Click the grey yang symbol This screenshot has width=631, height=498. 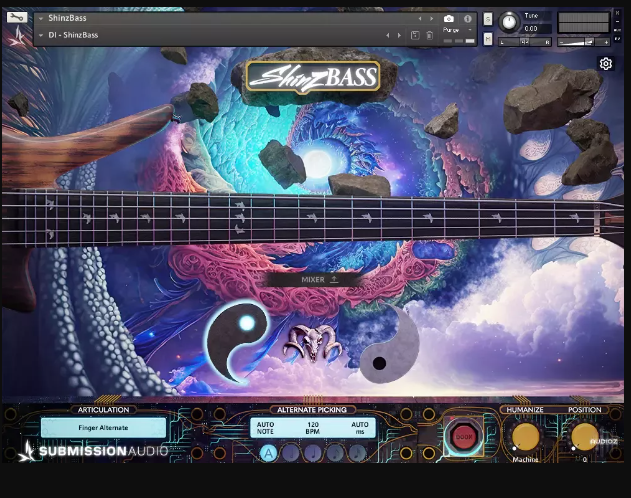pos(389,345)
